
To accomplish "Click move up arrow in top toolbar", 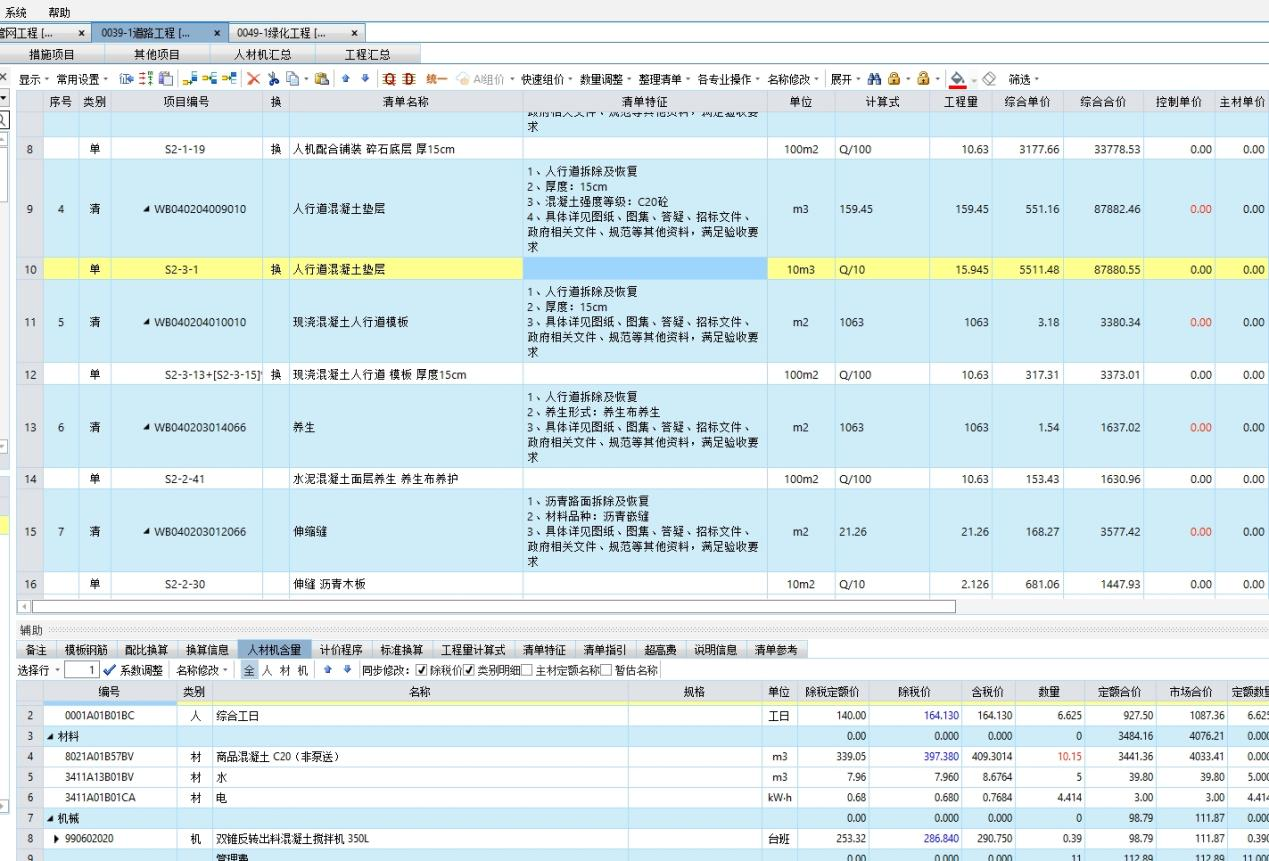I will pyautogui.click(x=346, y=78).
